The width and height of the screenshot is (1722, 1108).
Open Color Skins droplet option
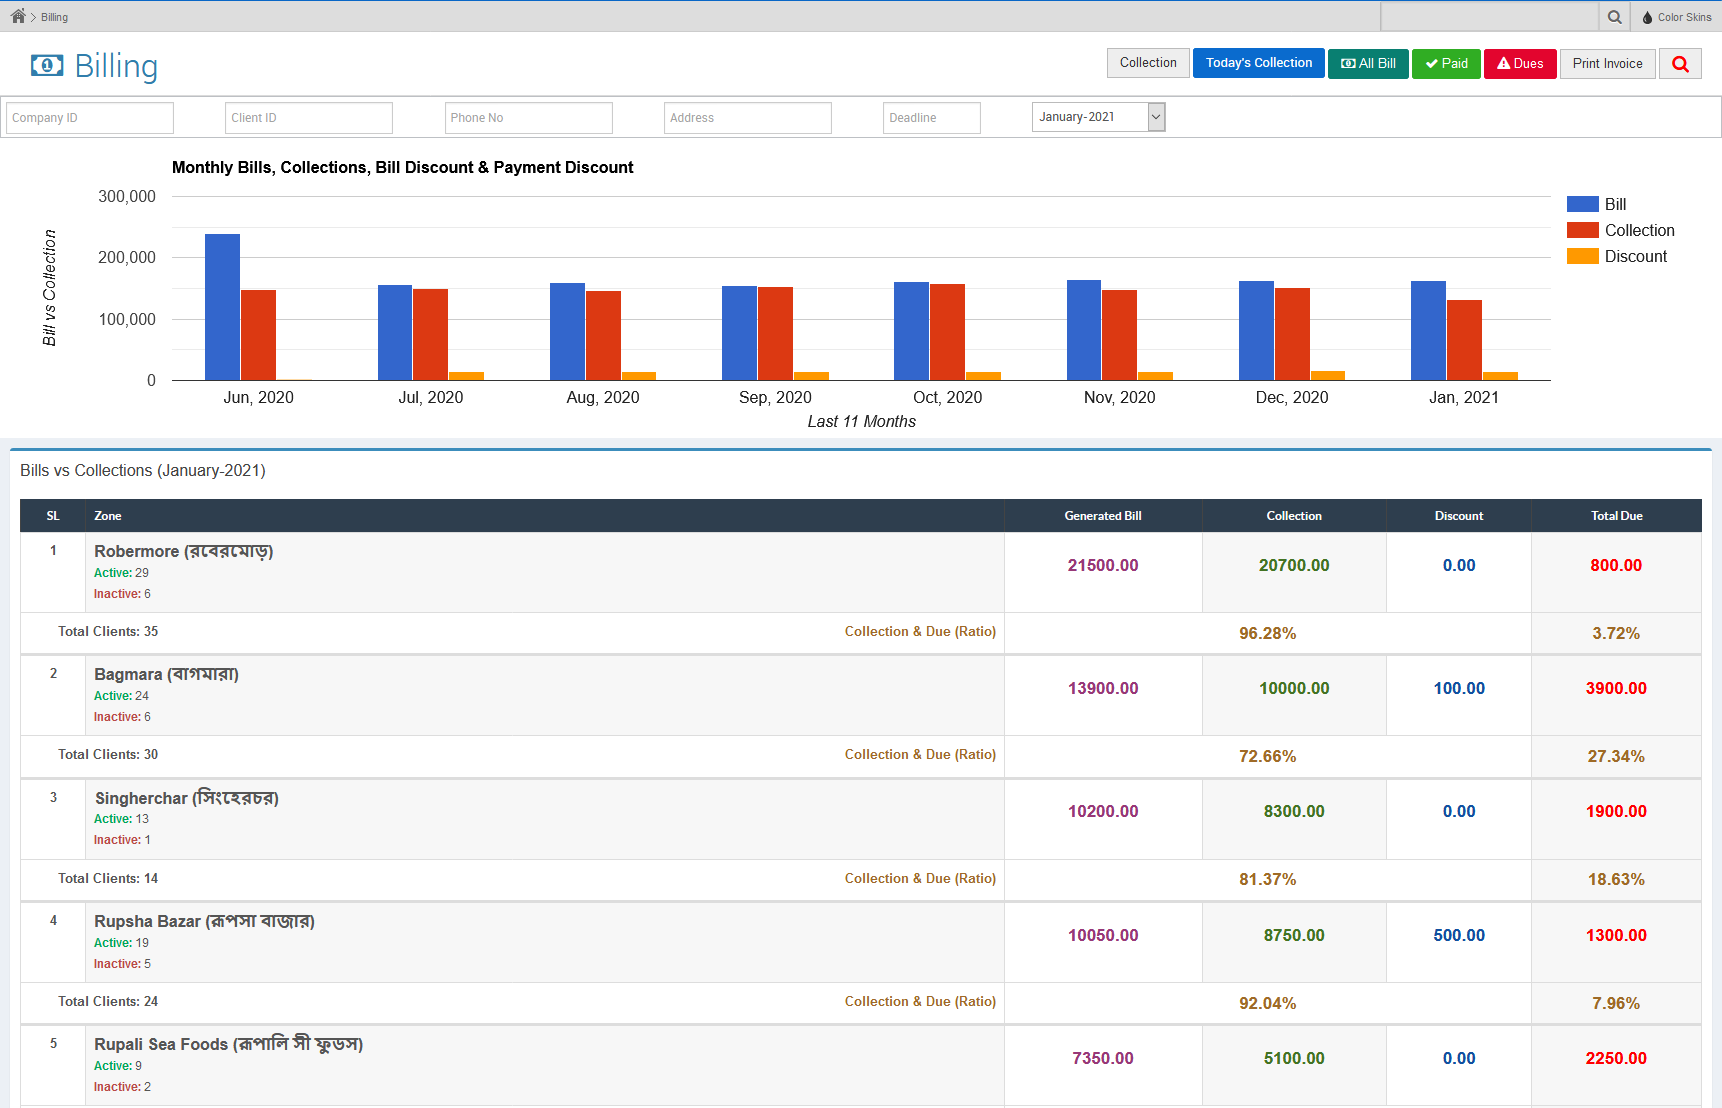pyautogui.click(x=1676, y=17)
